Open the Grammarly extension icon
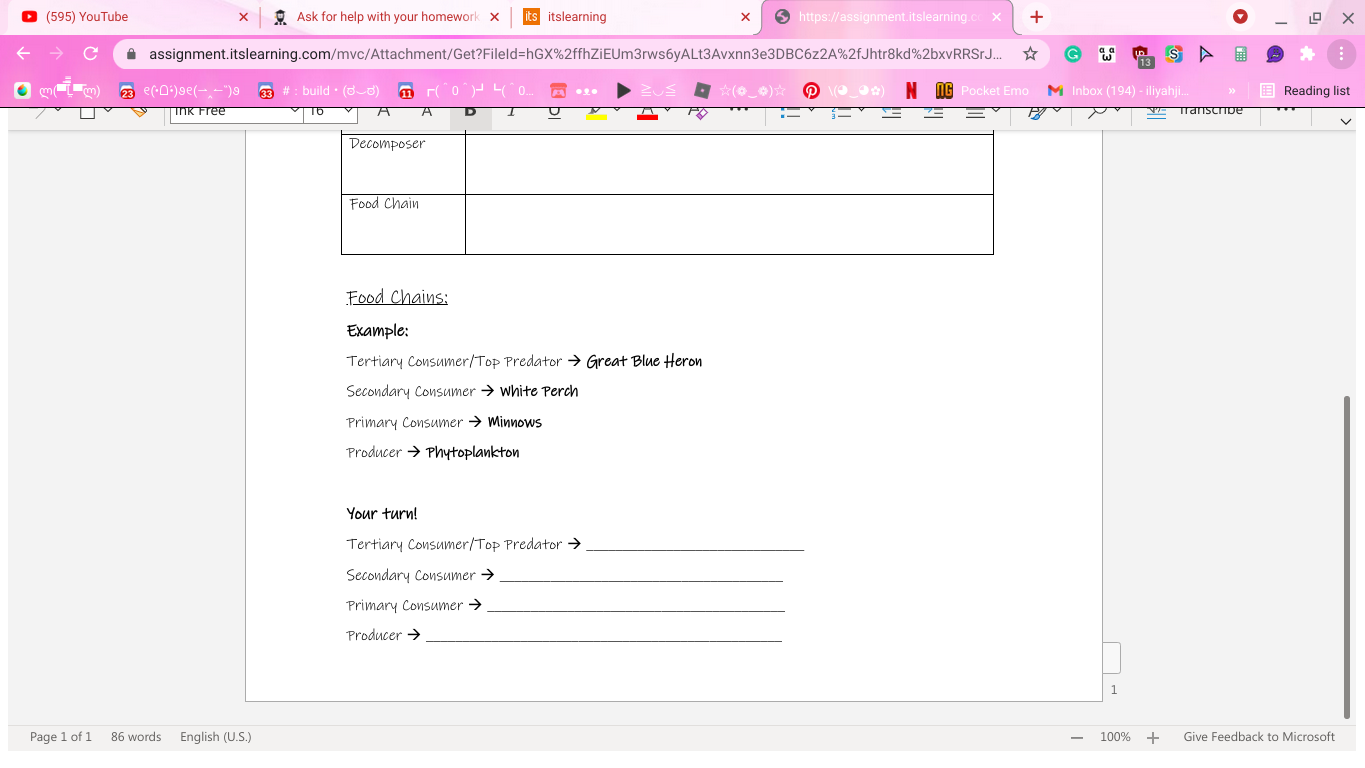 click(1073, 54)
